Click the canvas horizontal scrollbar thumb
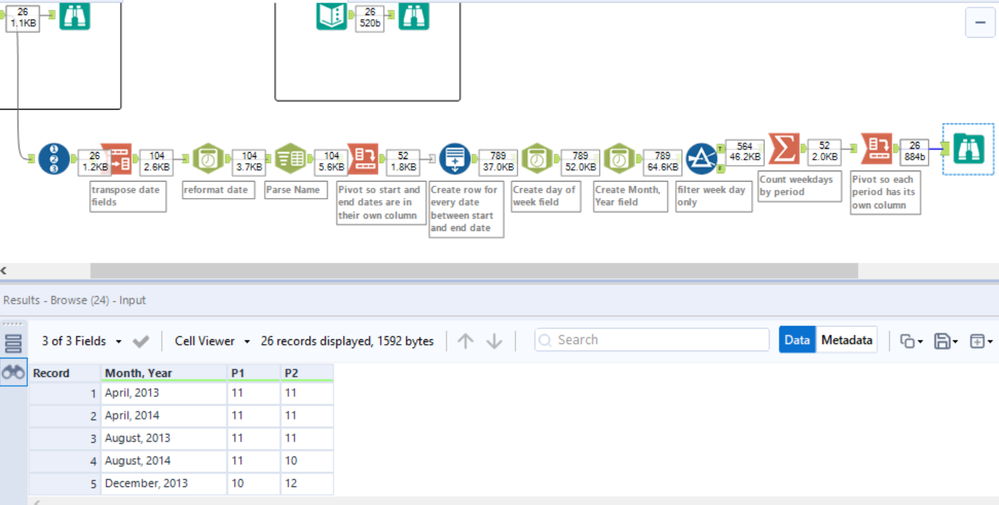The width and height of the screenshot is (999, 505). click(x=474, y=271)
